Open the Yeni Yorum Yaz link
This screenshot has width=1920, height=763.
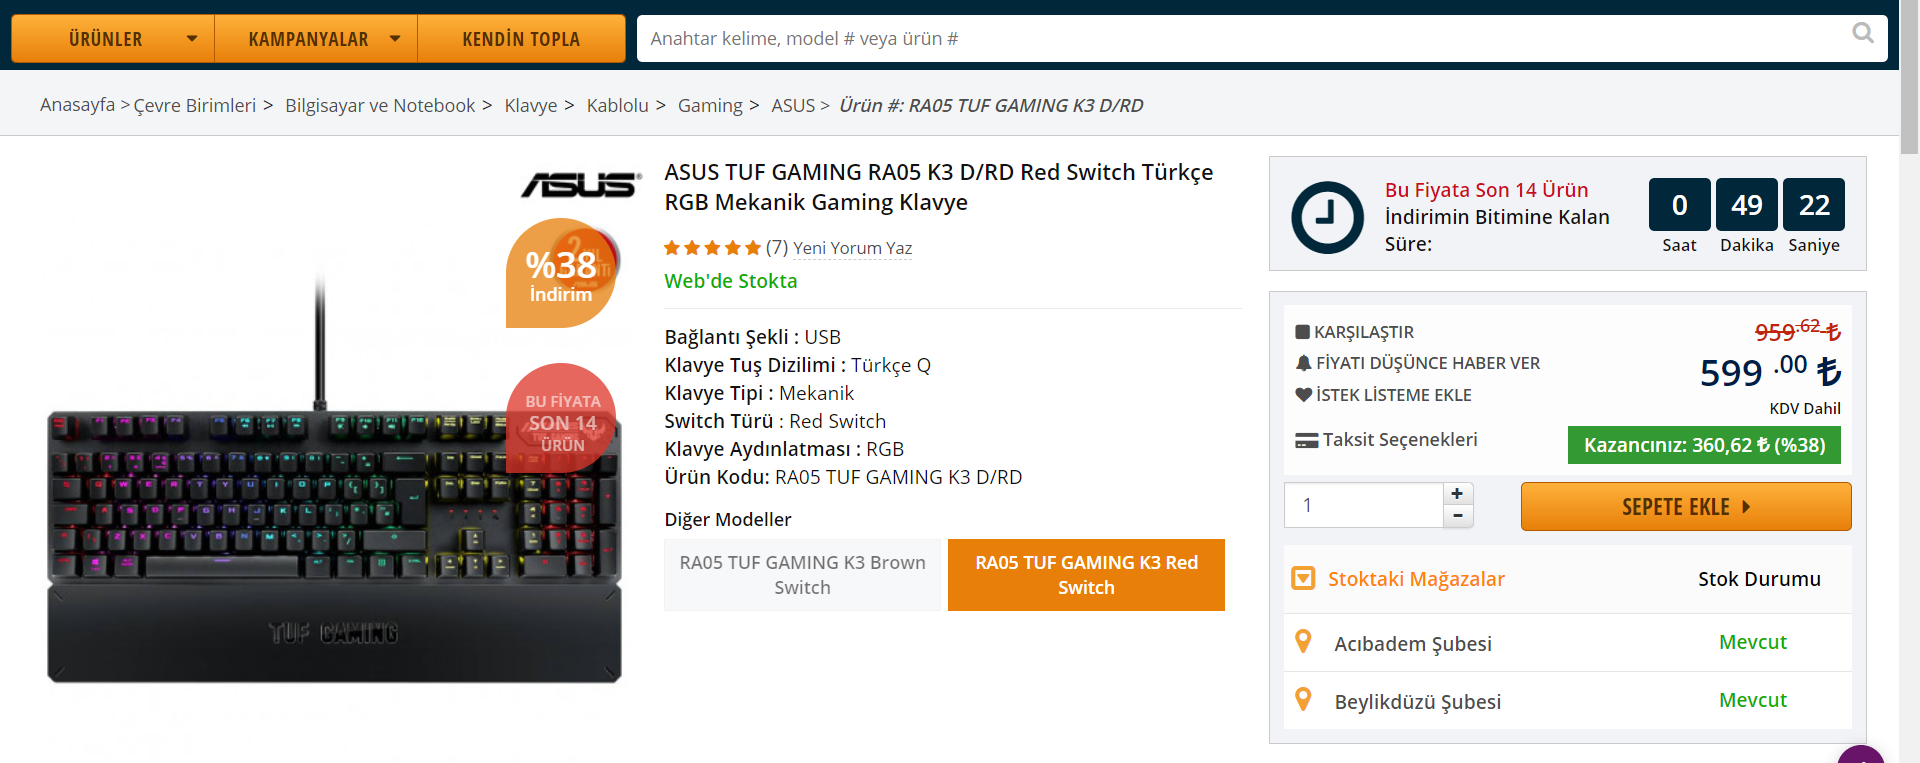coord(852,248)
